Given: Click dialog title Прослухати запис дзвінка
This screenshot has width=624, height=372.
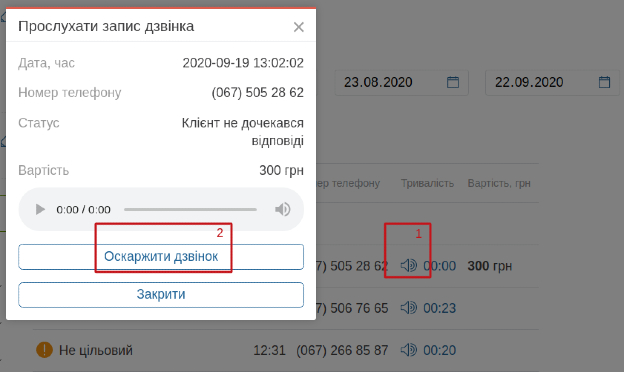Looking at the screenshot, I should (106, 26).
